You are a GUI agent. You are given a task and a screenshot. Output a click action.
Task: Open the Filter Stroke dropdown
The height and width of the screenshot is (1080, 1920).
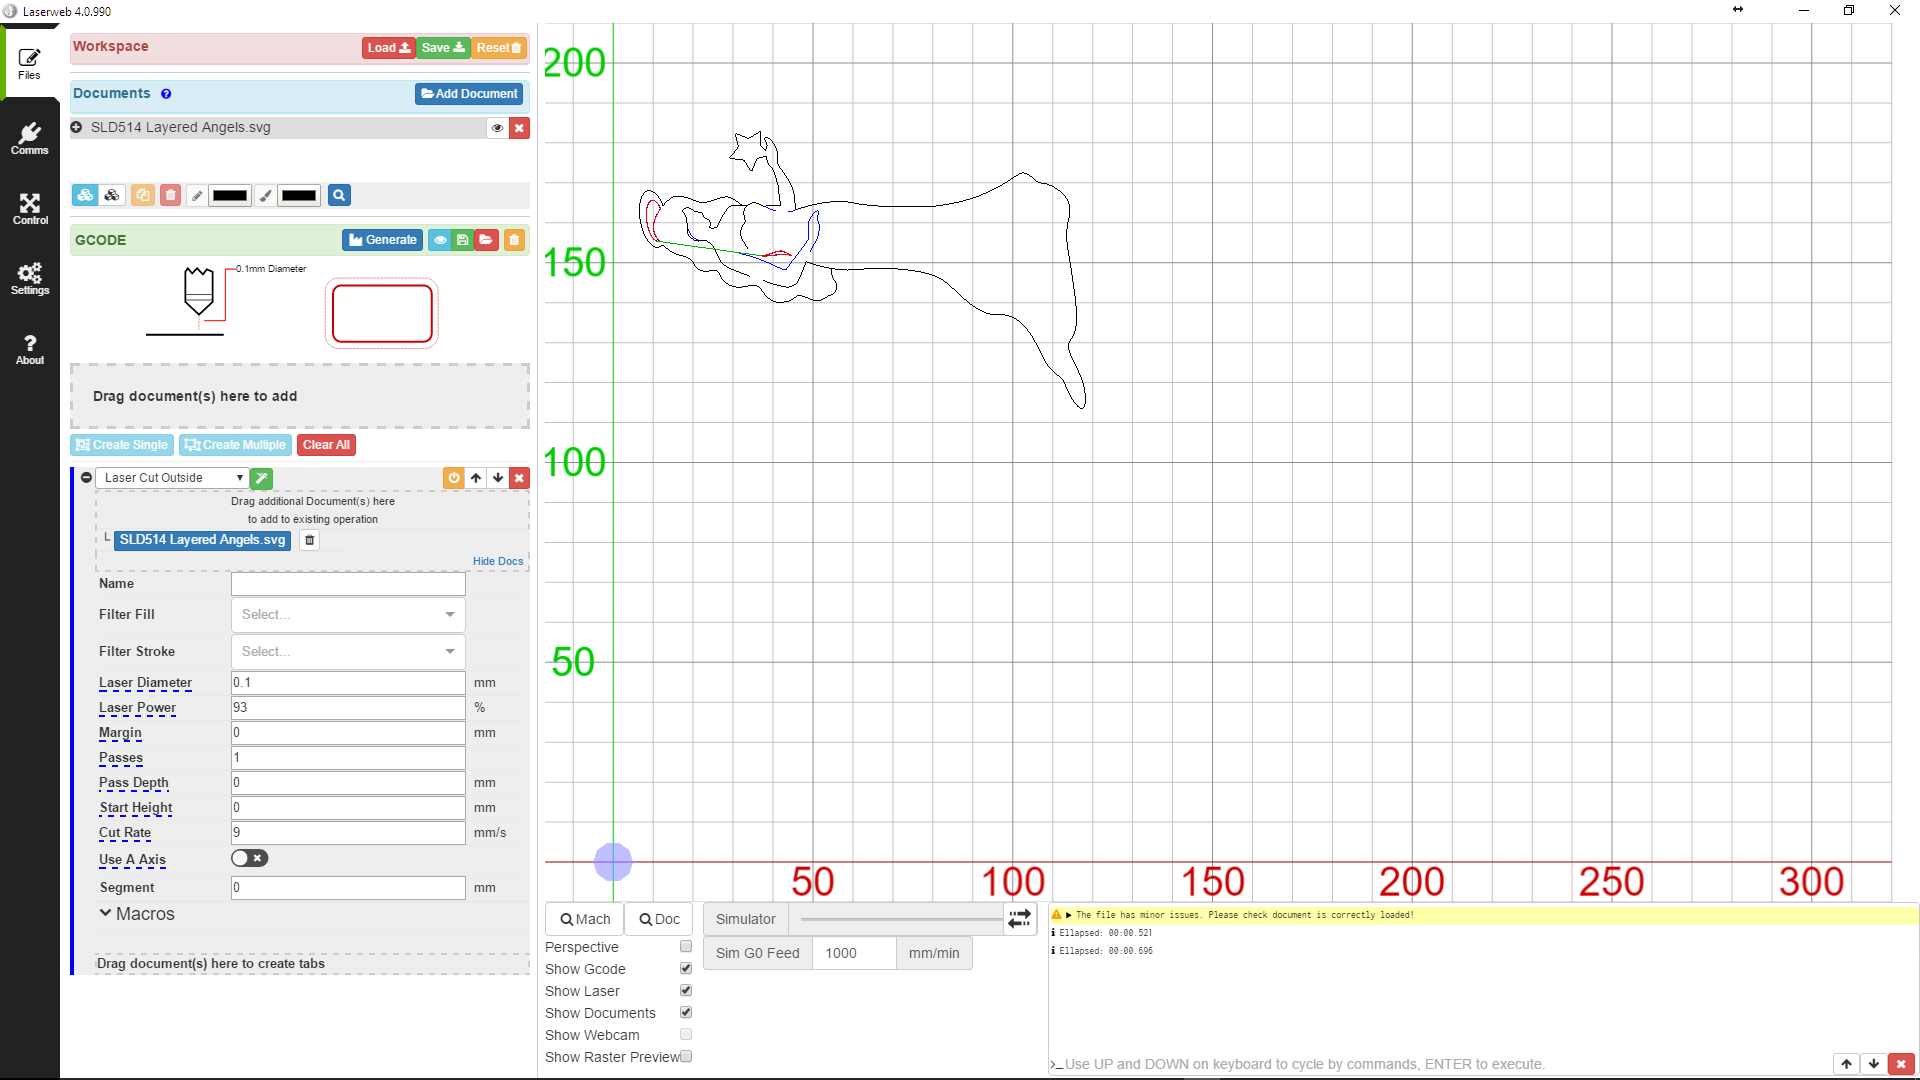348,652
